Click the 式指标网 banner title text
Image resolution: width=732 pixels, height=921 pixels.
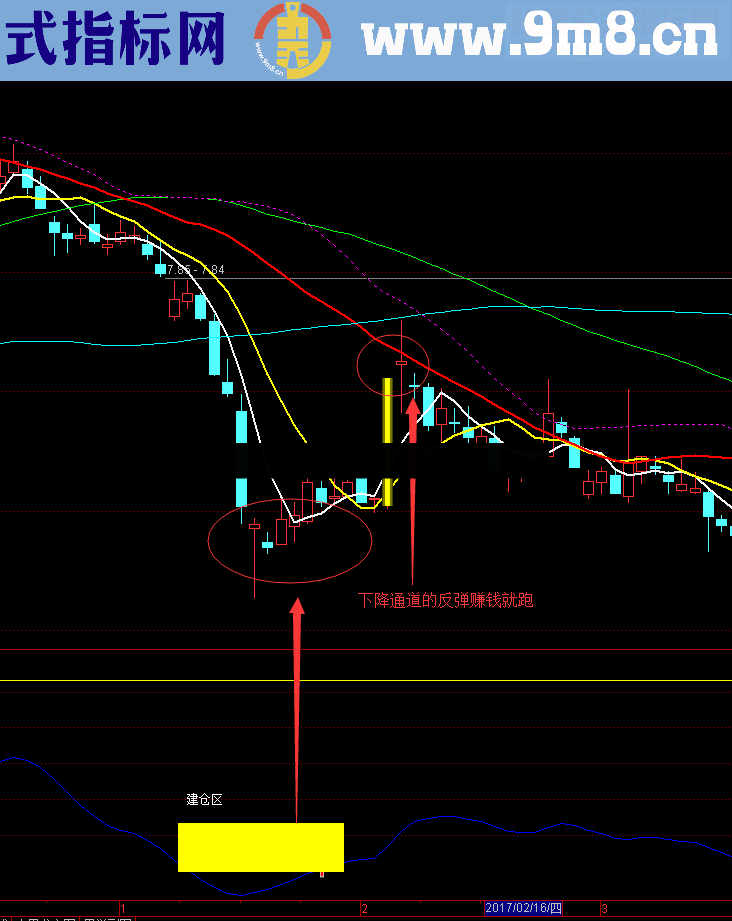tap(115, 40)
